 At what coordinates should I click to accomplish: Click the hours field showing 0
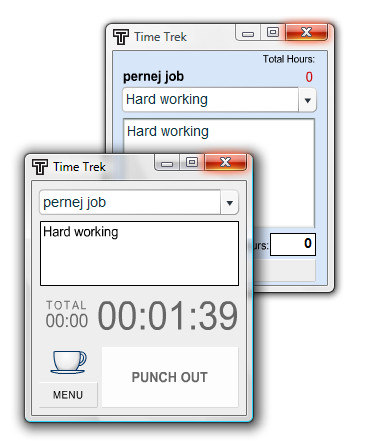tap(293, 244)
